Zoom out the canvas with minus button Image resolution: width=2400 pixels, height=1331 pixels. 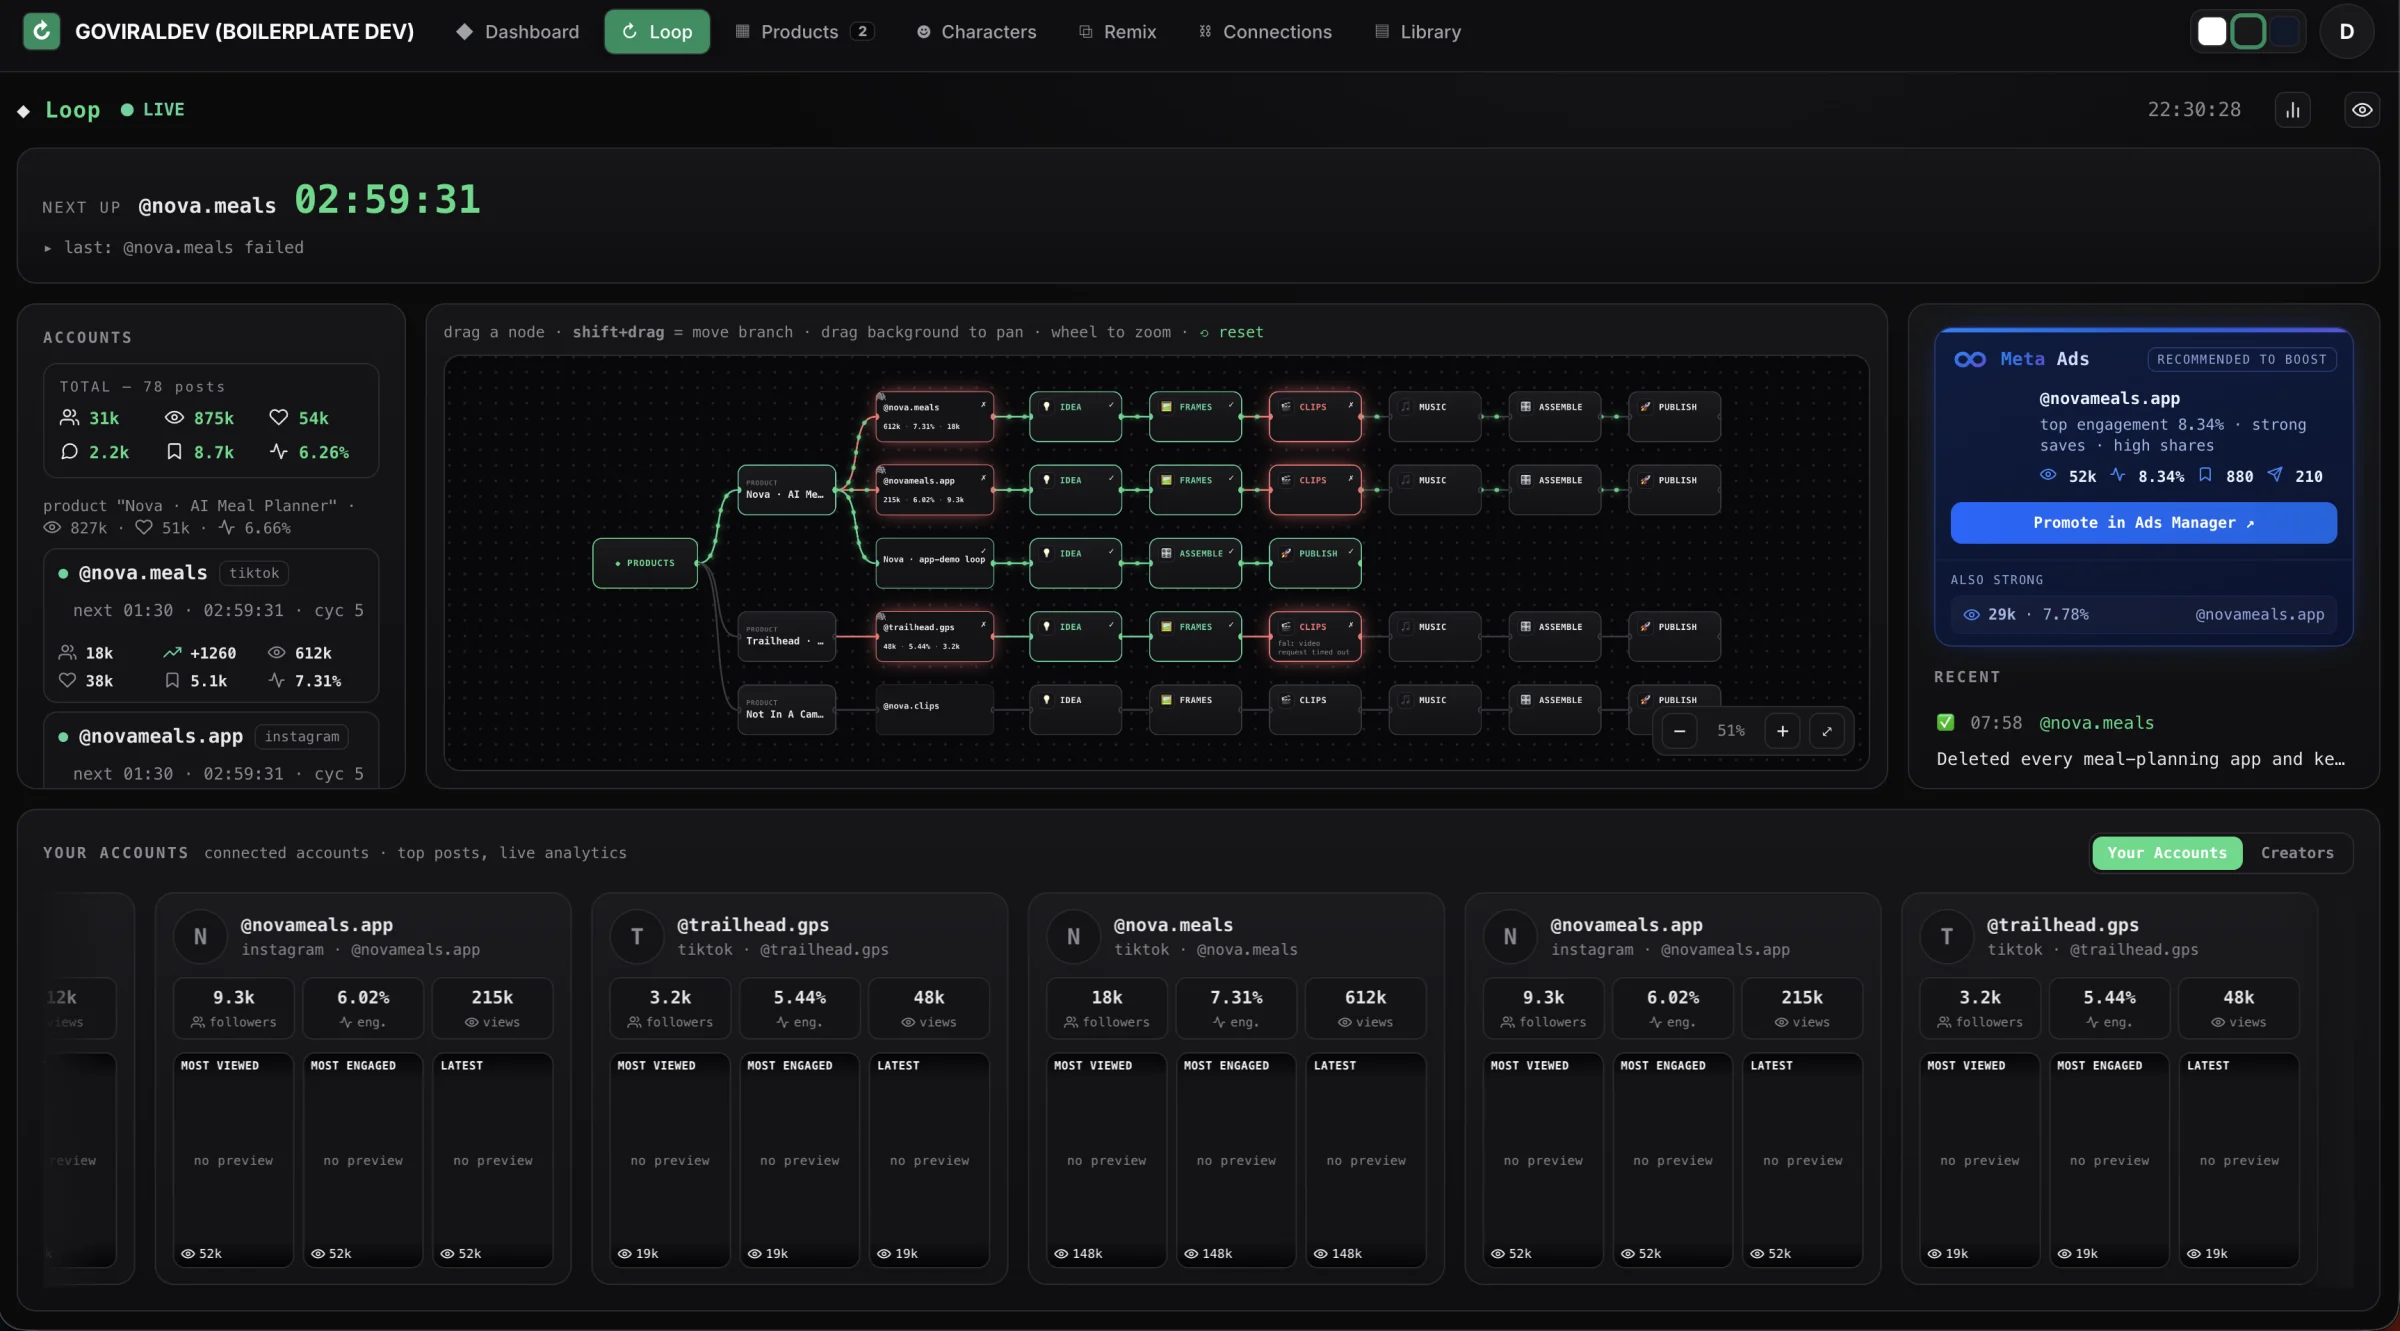click(1679, 731)
